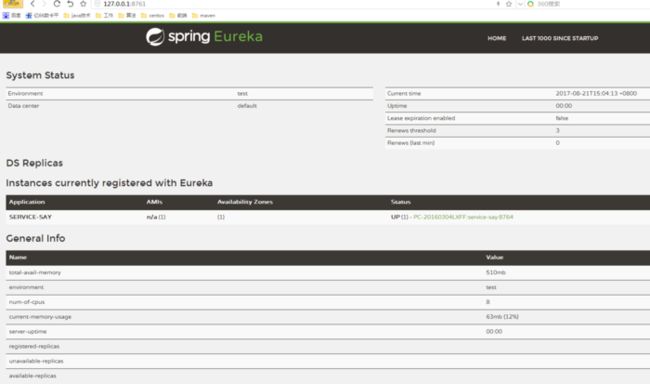Click the 360 search engine logo icon
Image resolution: width=650 pixels, height=384 pixels.
530,4
